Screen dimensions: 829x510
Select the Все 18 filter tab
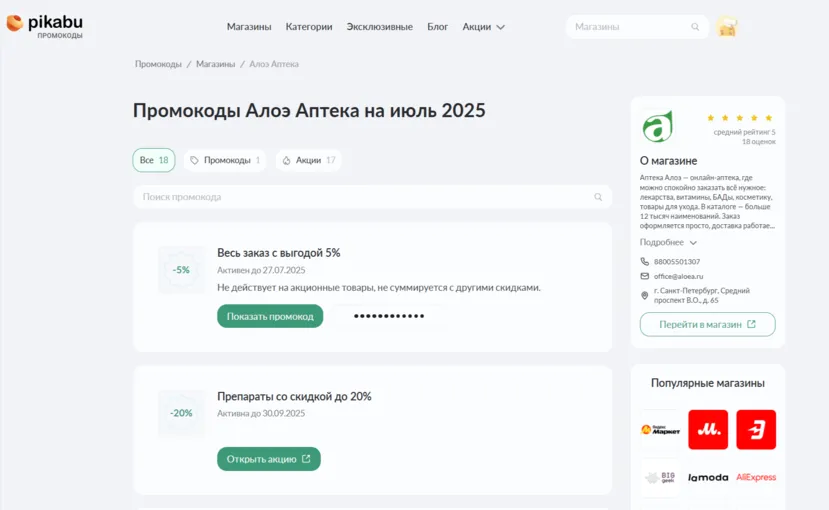pos(154,160)
